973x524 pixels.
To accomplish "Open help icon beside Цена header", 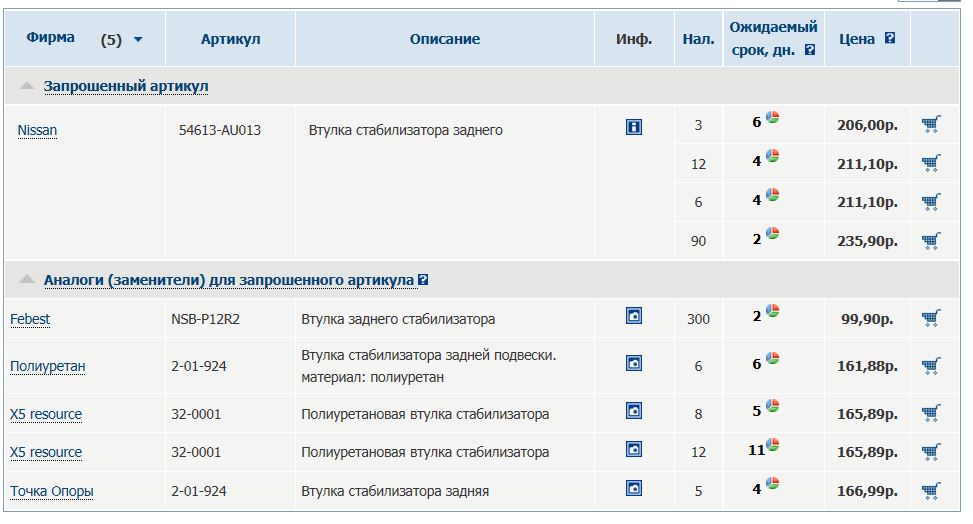I will pyautogui.click(x=890, y=38).
